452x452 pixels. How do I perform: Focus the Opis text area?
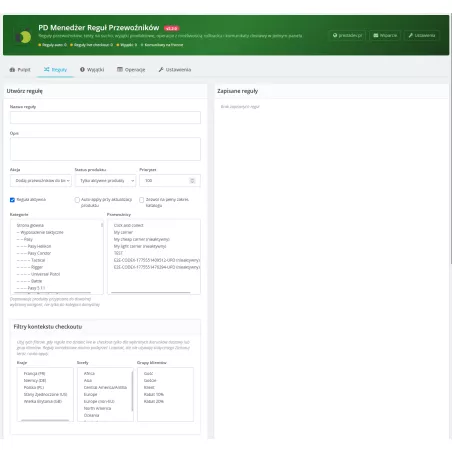[x=105, y=149]
